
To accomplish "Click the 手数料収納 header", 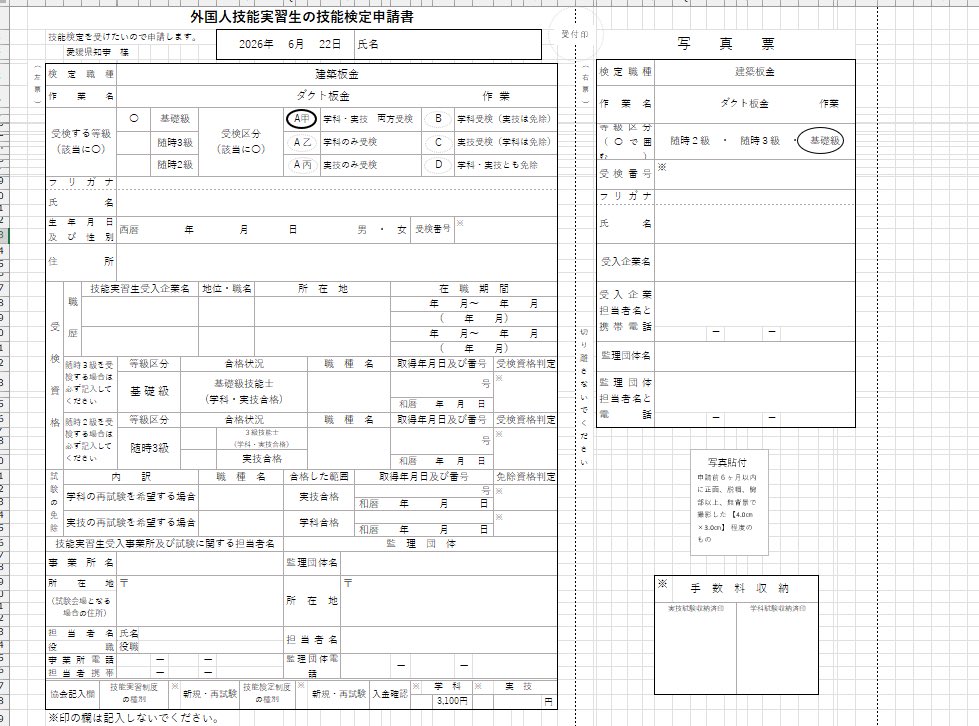I will pos(740,588).
